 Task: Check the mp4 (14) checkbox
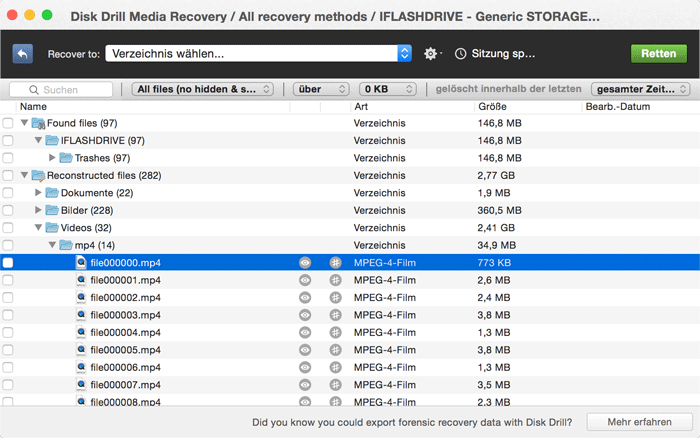point(8,245)
